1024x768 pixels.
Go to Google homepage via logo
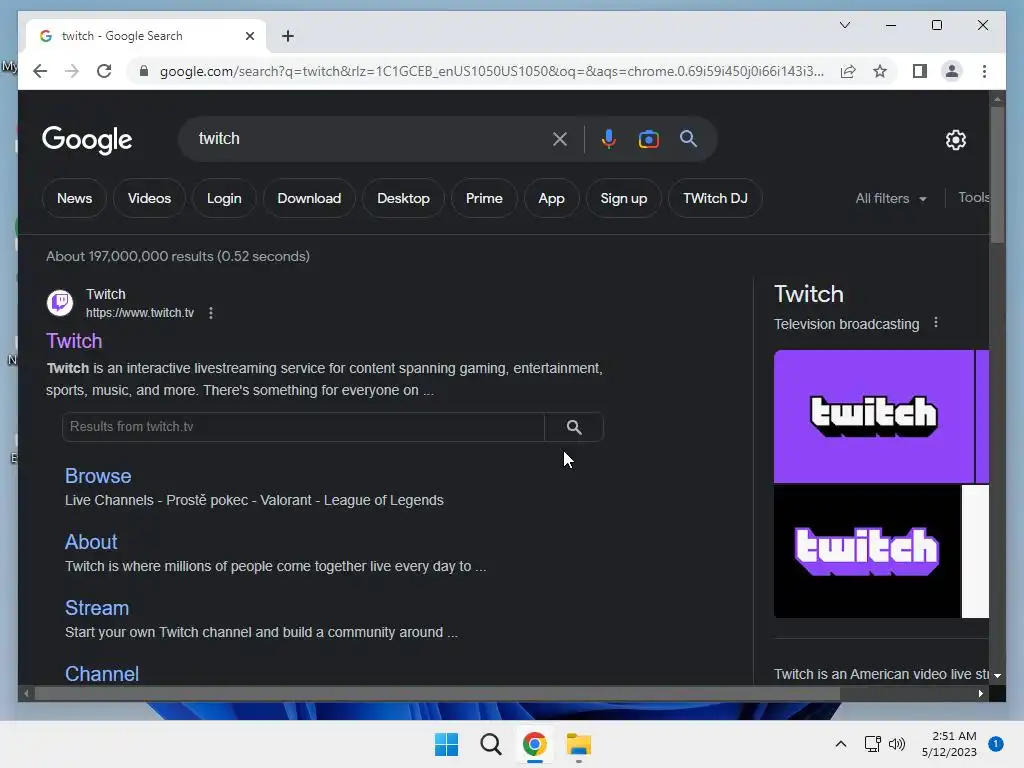87,140
